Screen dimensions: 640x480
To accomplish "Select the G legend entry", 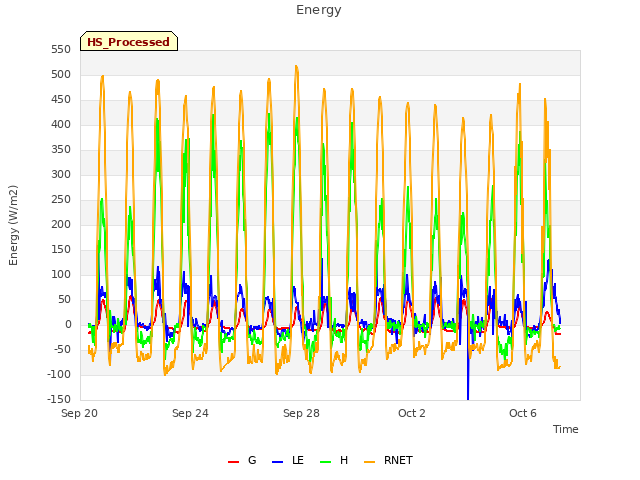I will point(242,460).
